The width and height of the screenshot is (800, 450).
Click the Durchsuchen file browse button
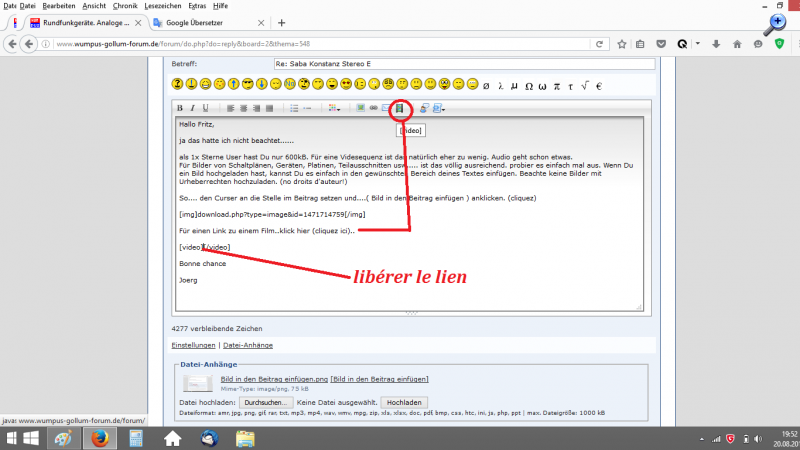pyautogui.click(x=265, y=401)
